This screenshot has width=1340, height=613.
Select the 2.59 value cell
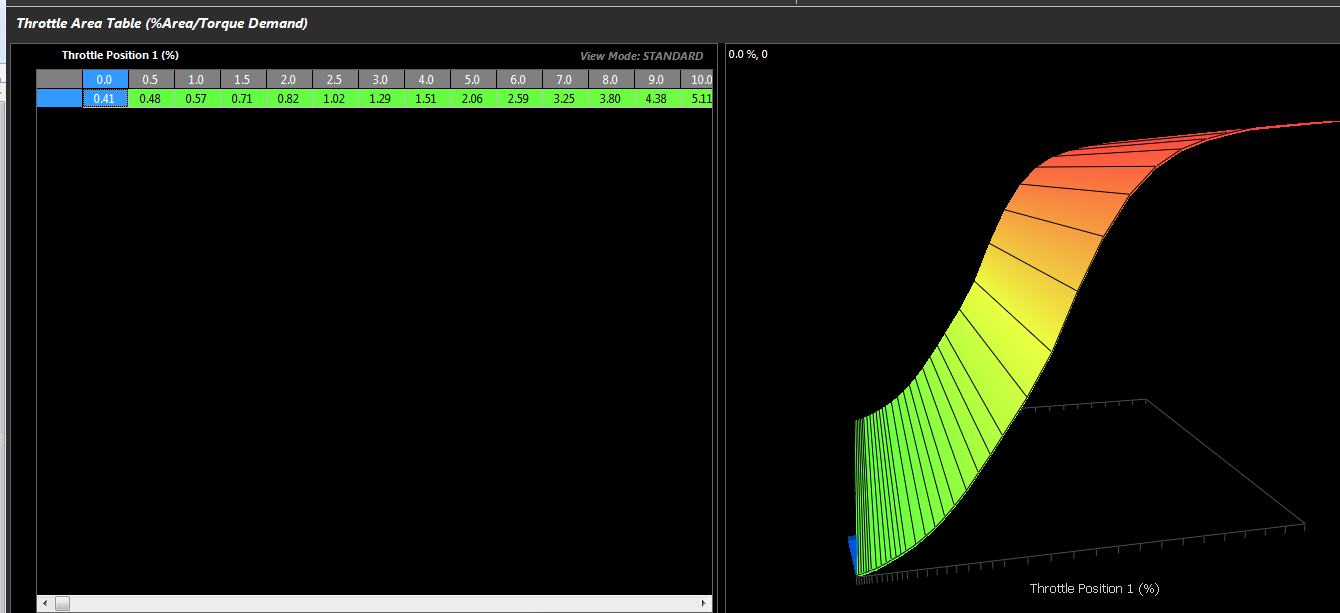519,98
